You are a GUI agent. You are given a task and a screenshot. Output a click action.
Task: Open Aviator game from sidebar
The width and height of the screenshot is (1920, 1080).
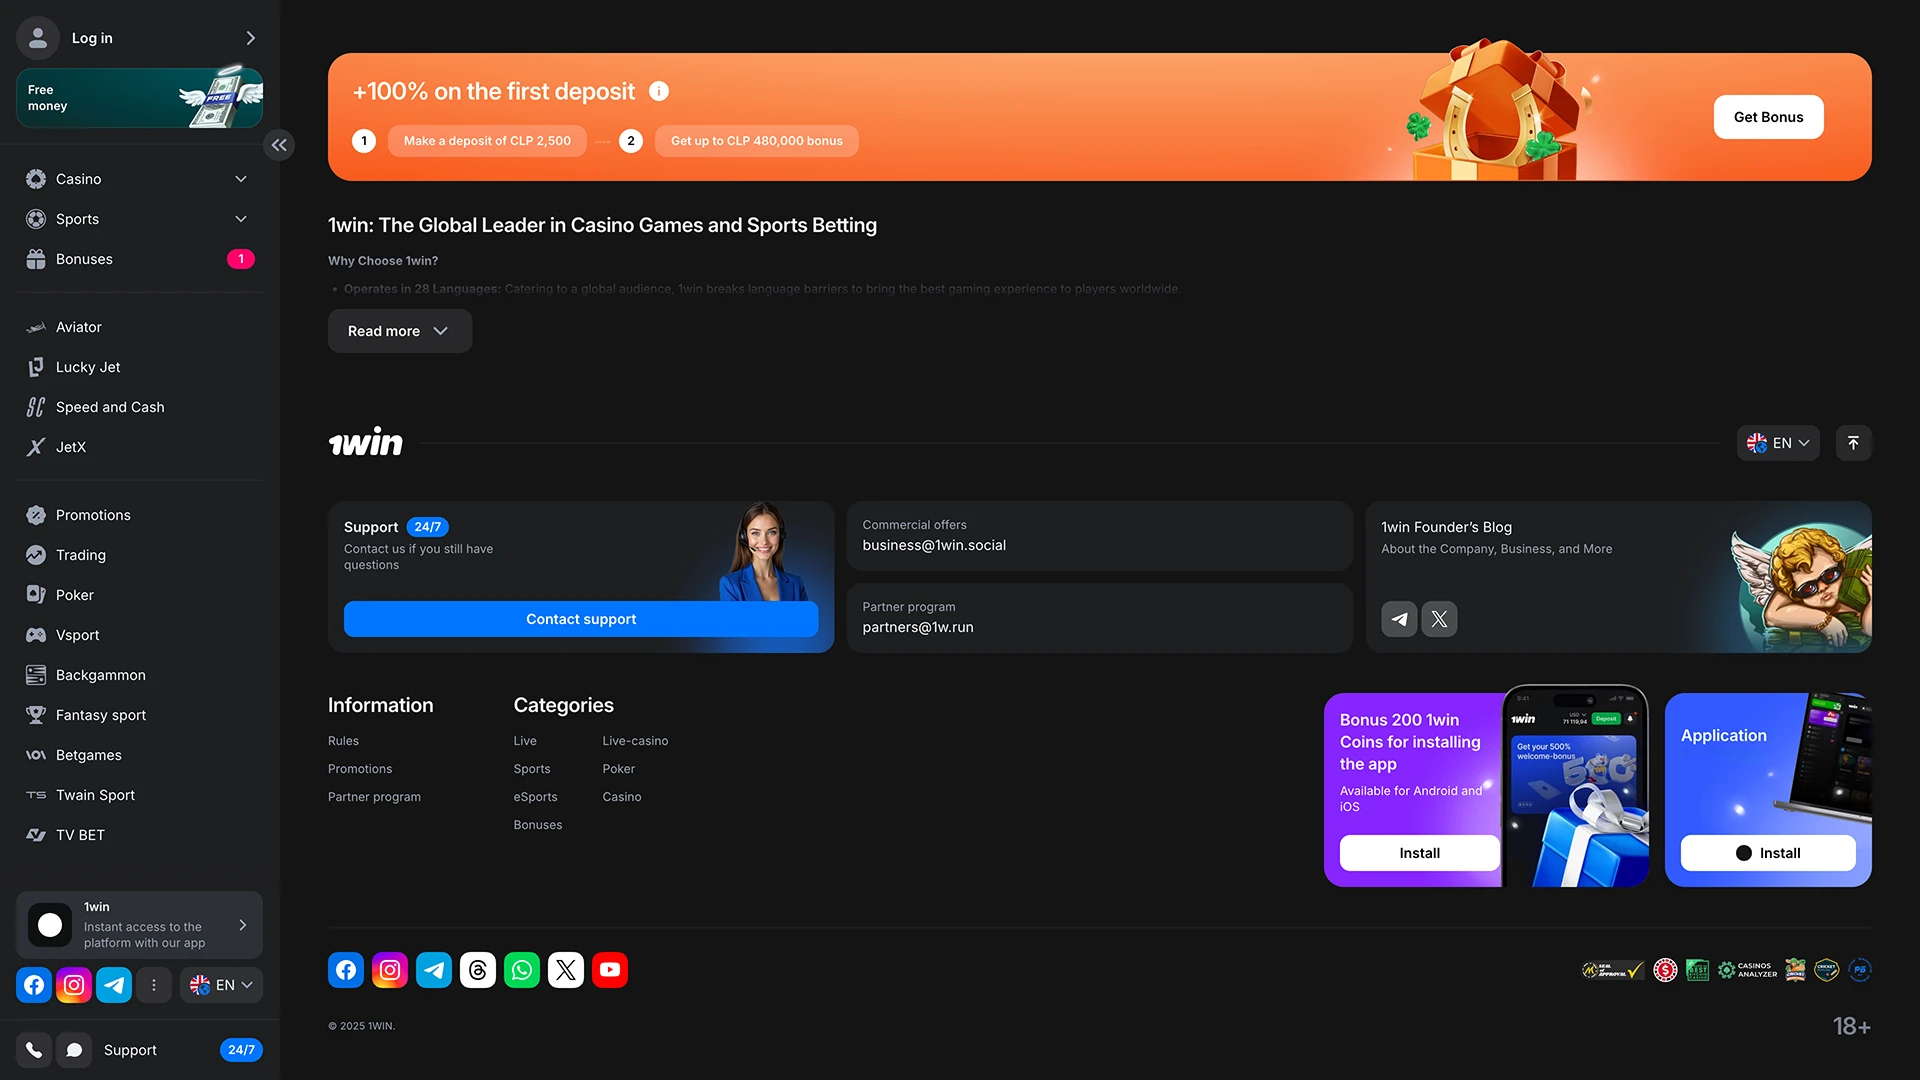tap(139, 327)
